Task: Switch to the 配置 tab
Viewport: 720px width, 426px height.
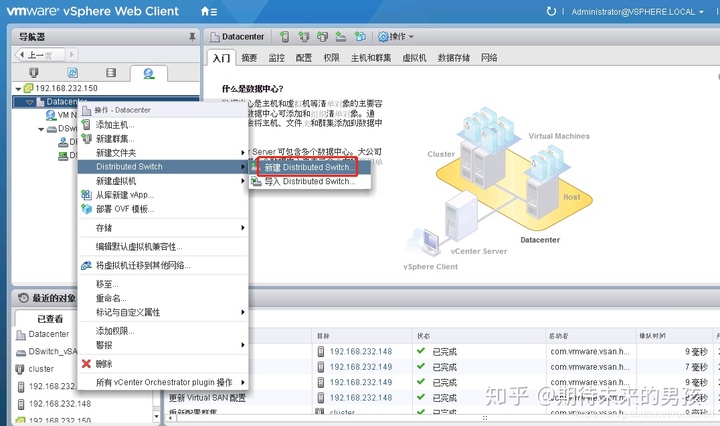Action: (x=304, y=58)
